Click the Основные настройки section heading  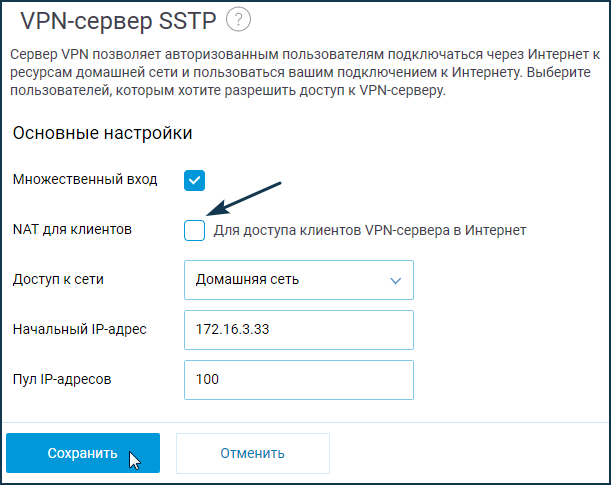coord(102,133)
